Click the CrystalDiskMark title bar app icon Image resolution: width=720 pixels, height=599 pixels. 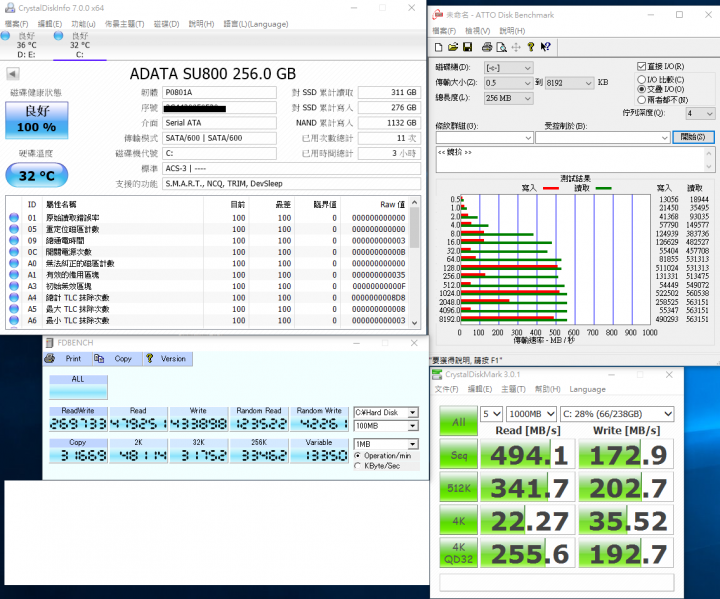click(437, 374)
